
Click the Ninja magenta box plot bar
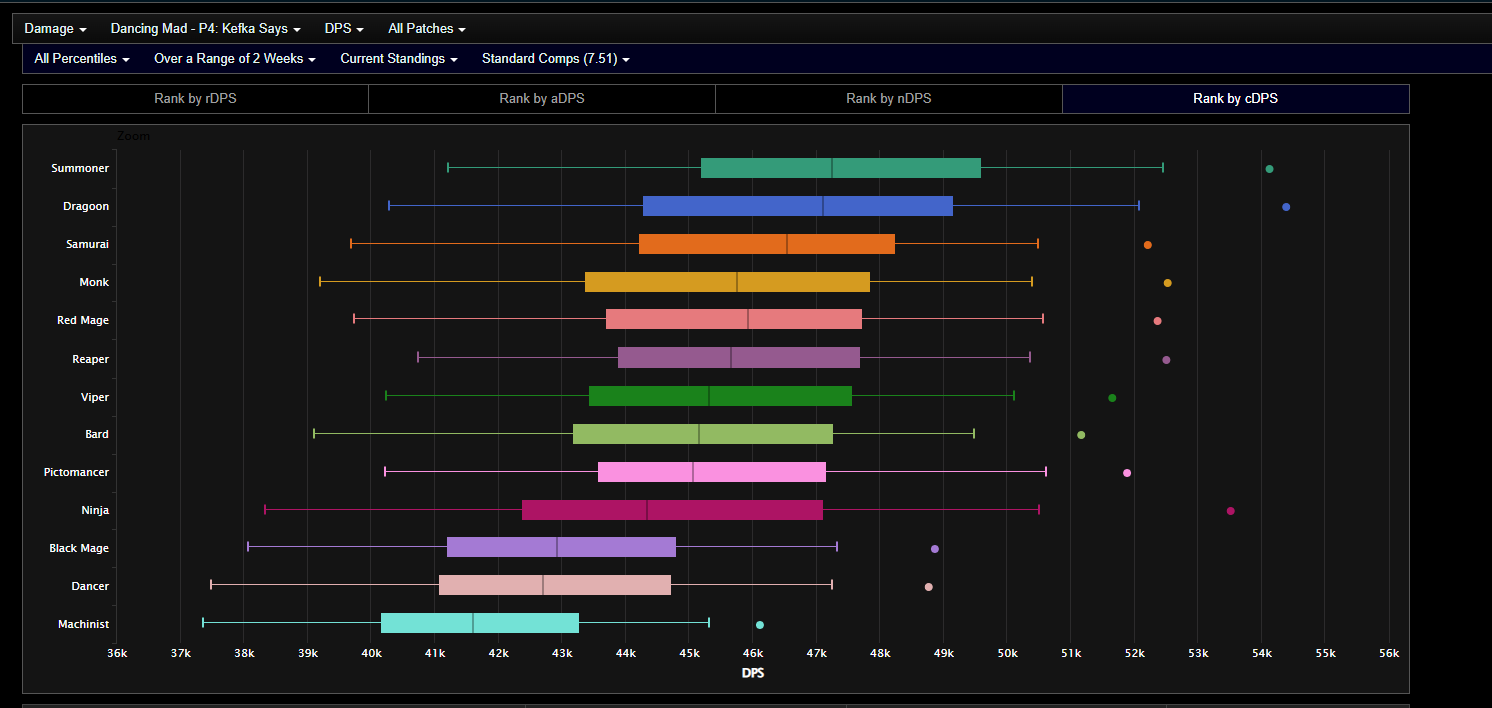click(672, 510)
